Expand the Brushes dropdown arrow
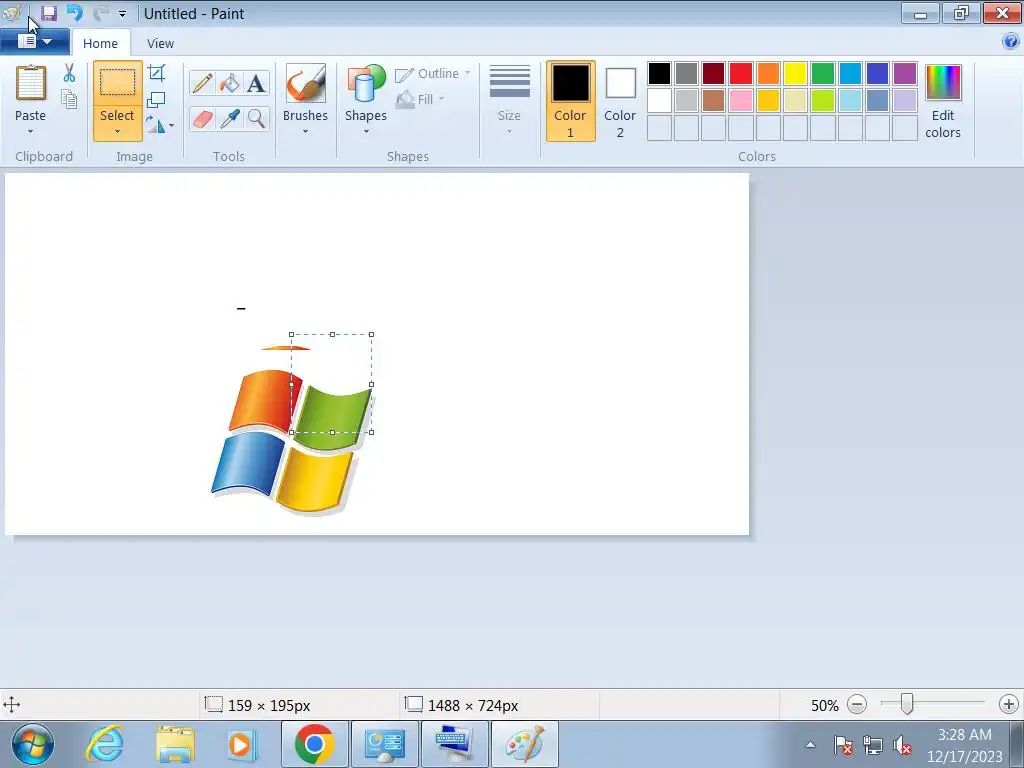The height and width of the screenshot is (768, 1024). coord(306,132)
